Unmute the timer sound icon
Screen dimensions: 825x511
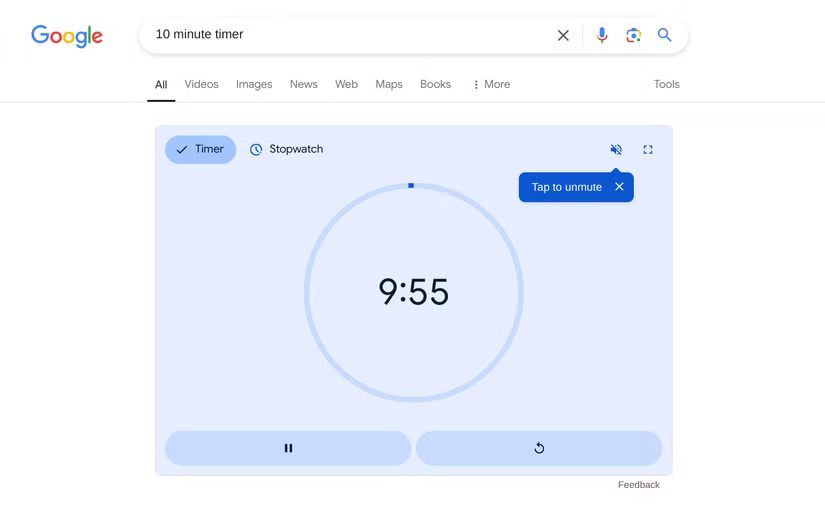pyautogui.click(x=616, y=149)
